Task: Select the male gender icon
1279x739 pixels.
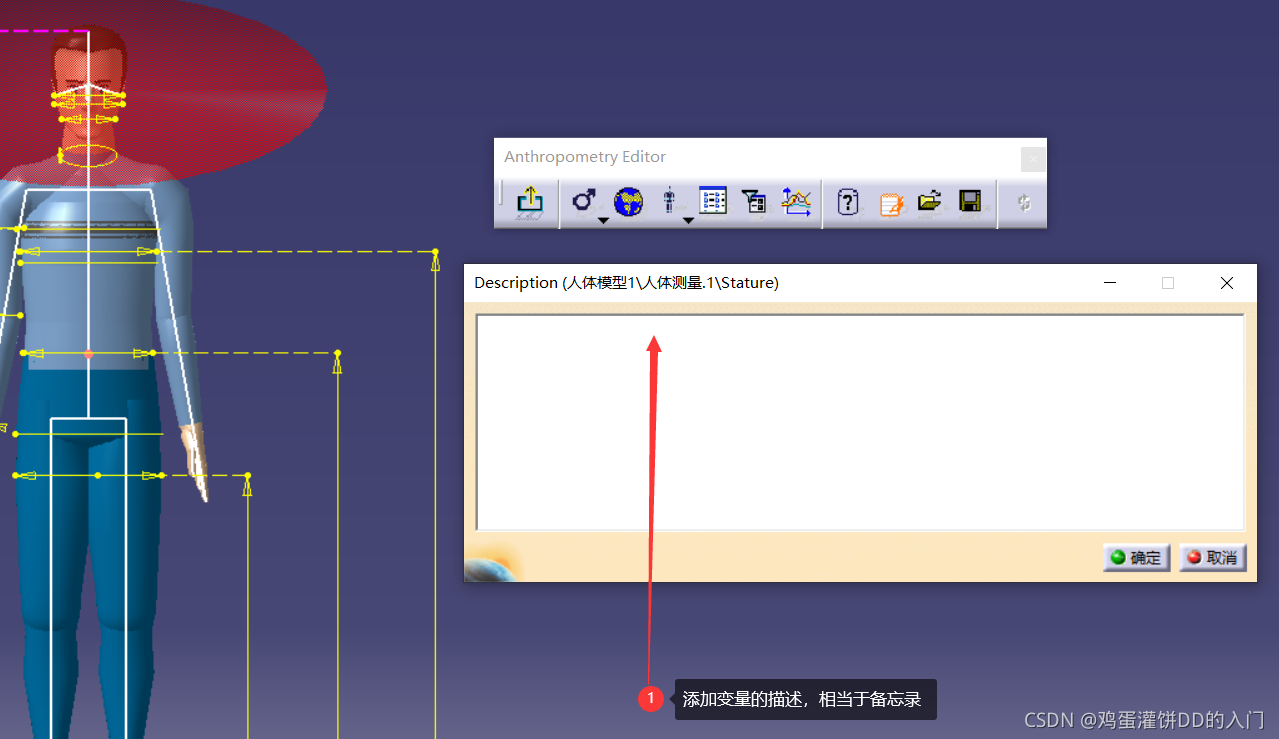Action: [584, 201]
